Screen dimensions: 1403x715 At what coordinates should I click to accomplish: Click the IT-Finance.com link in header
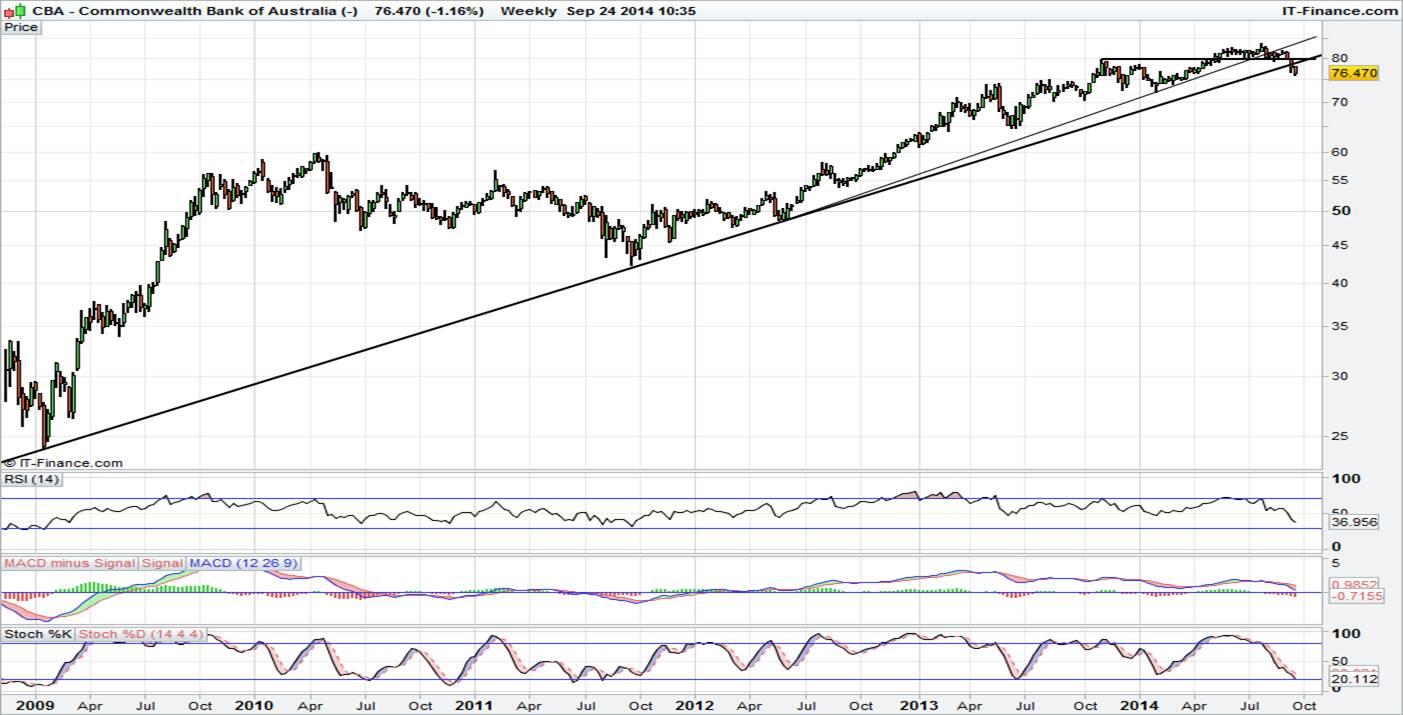[x=1339, y=10]
